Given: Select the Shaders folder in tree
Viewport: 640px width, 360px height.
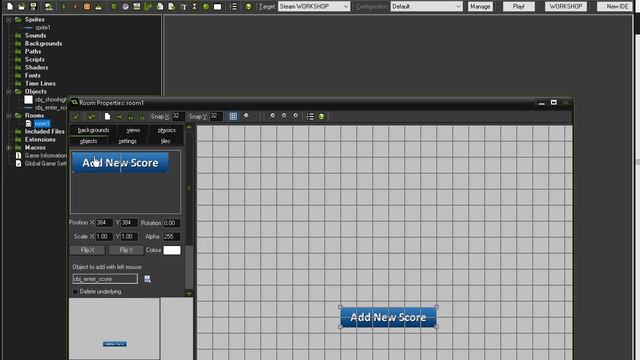Looking at the screenshot, I should pos(36,68).
